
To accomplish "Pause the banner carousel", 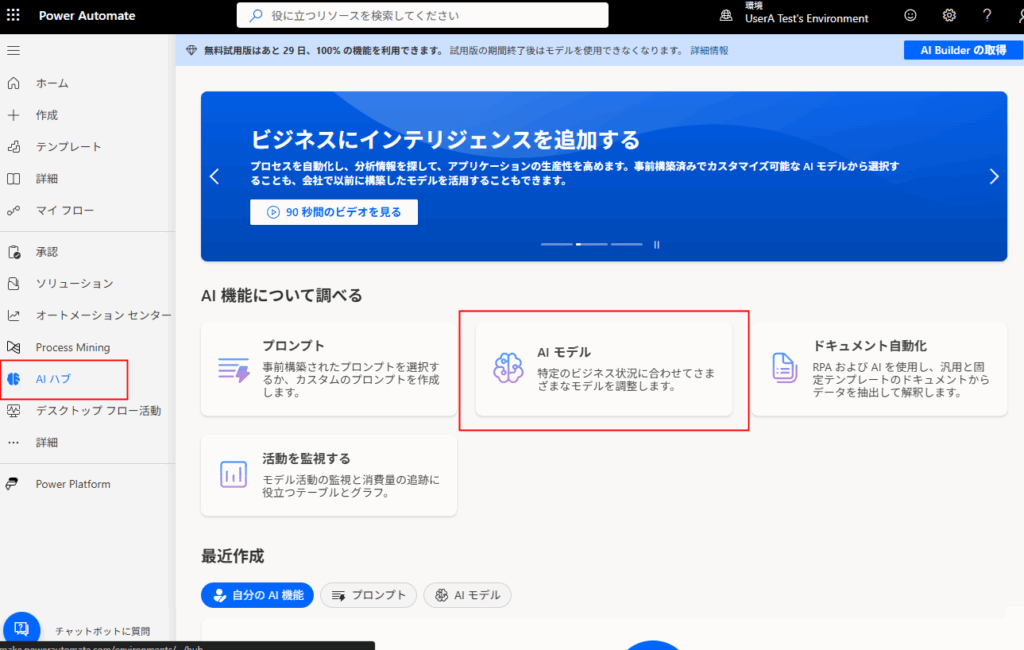I will [656, 244].
